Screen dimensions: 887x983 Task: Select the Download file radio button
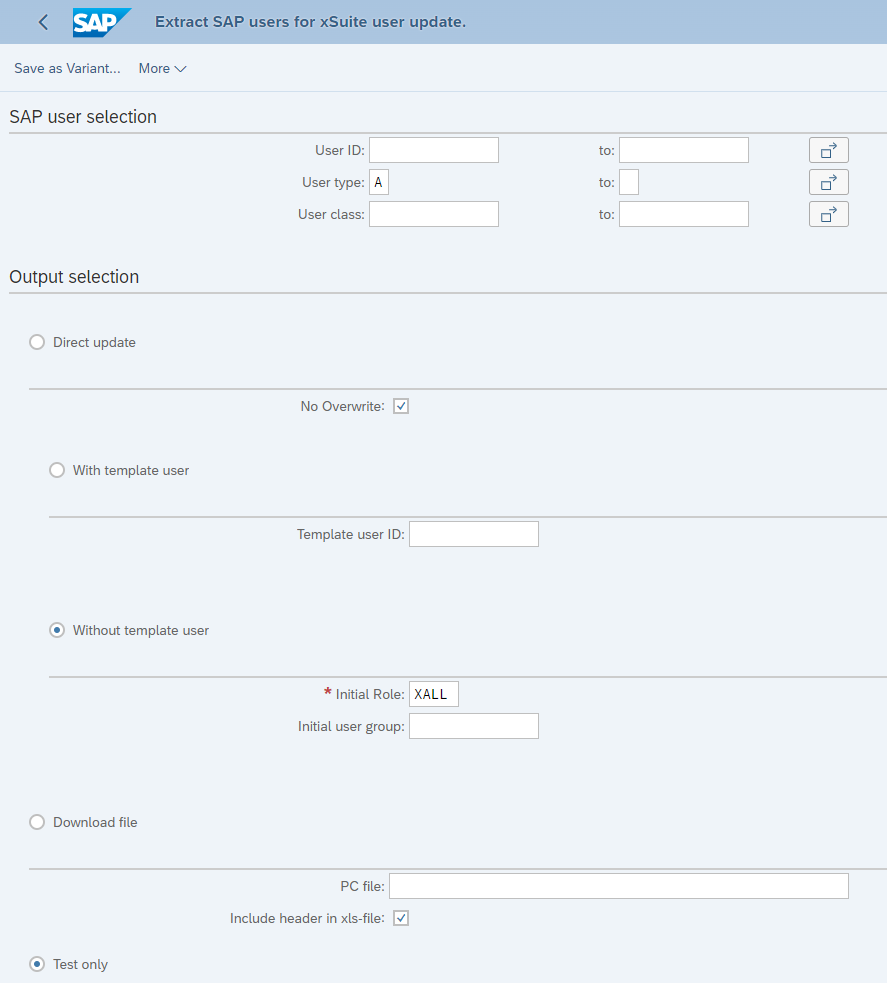(37, 822)
